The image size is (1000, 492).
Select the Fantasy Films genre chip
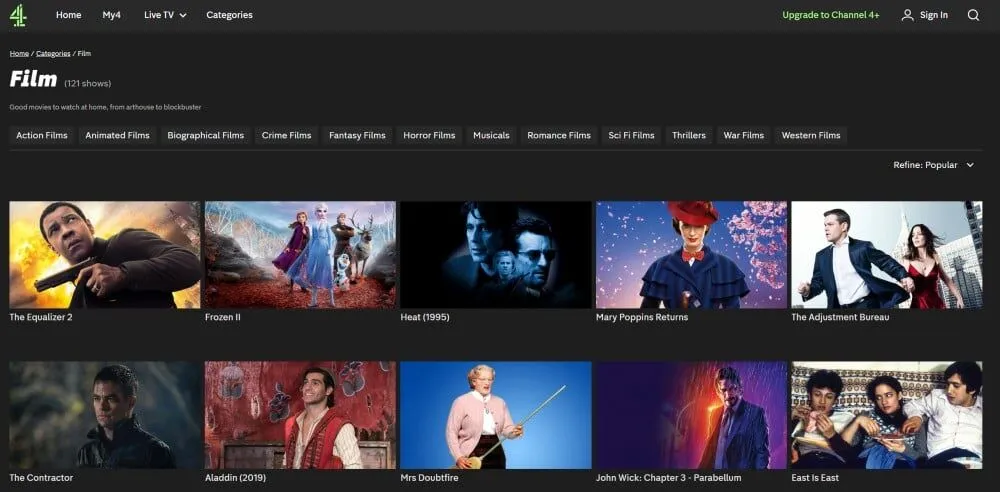click(x=357, y=135)
